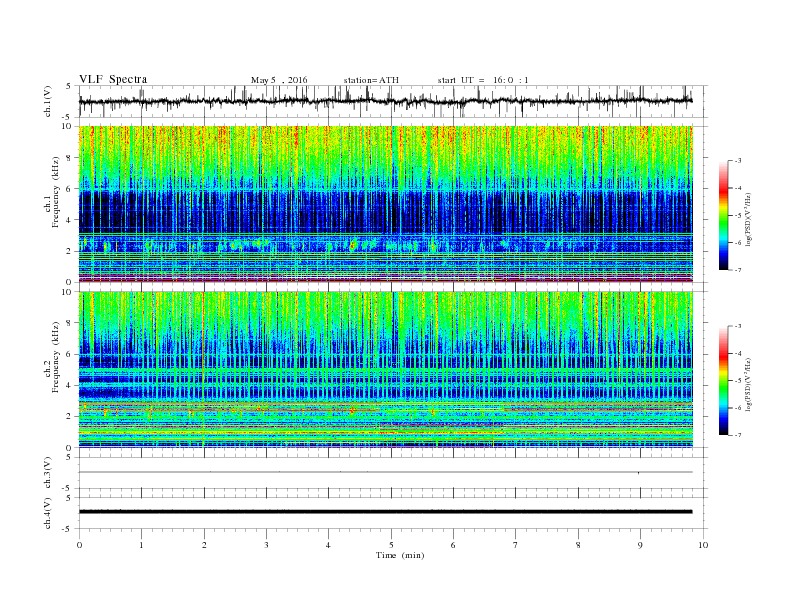Click the "6" kHz tick on ch.2 spectrogram axis

(70, 354)
